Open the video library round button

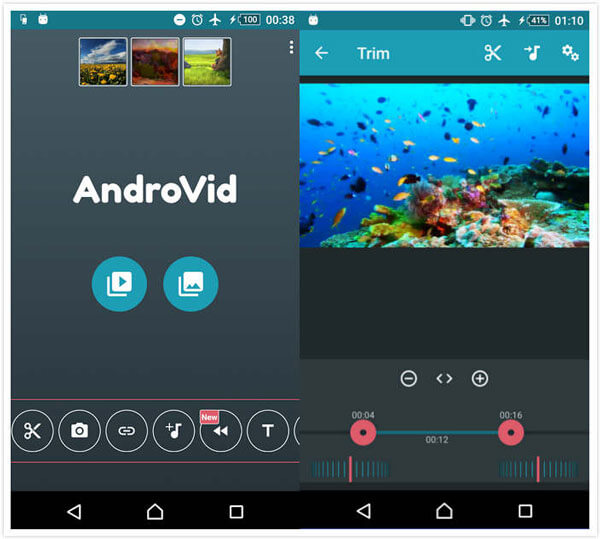[x=119, y=284]
